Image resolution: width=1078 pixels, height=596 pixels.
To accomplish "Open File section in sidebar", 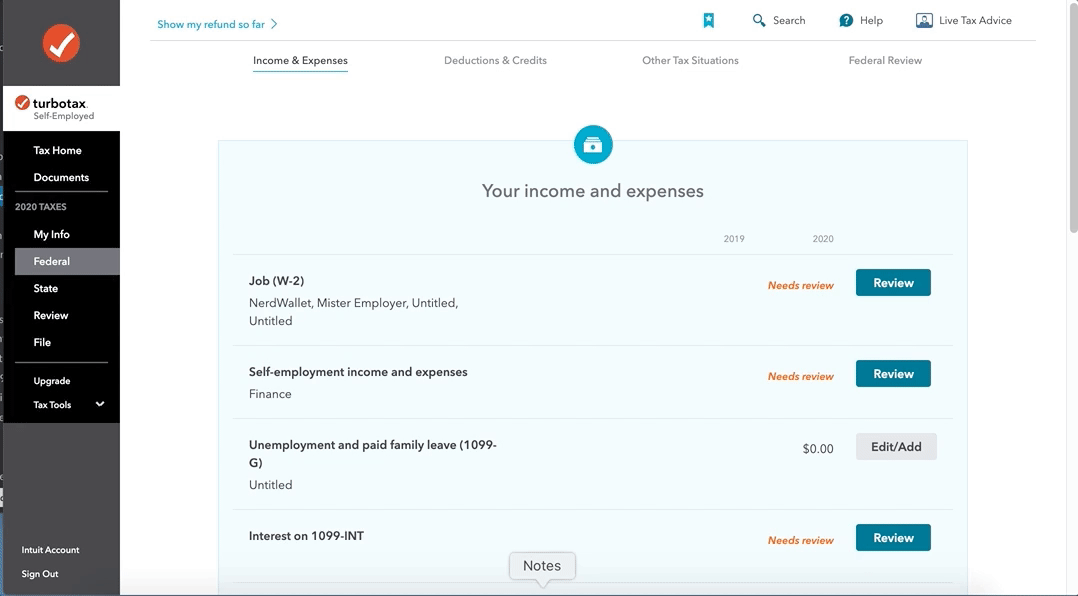I will click(x=42, y=342).
